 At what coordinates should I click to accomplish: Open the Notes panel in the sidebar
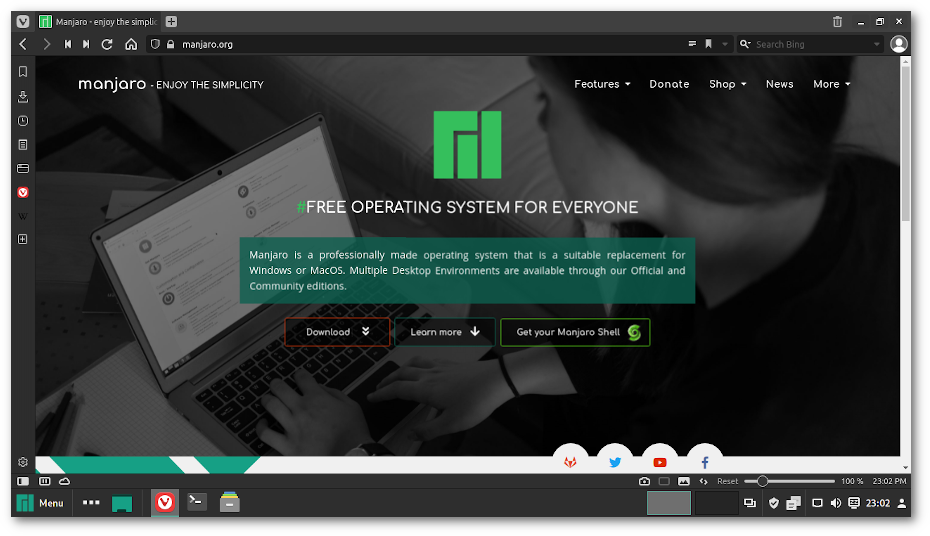(x=23, y=145)
